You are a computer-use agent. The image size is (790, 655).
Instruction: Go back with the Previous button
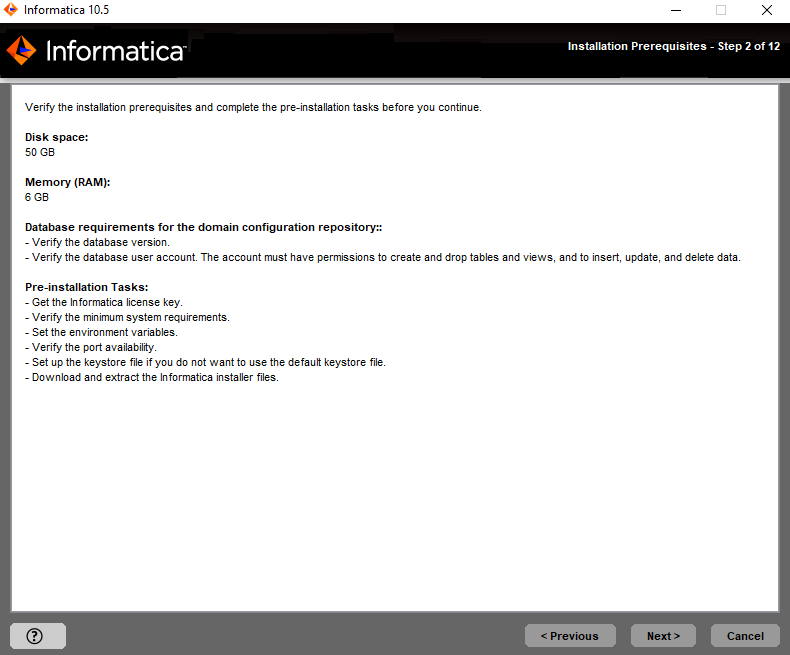coord(570,636)
